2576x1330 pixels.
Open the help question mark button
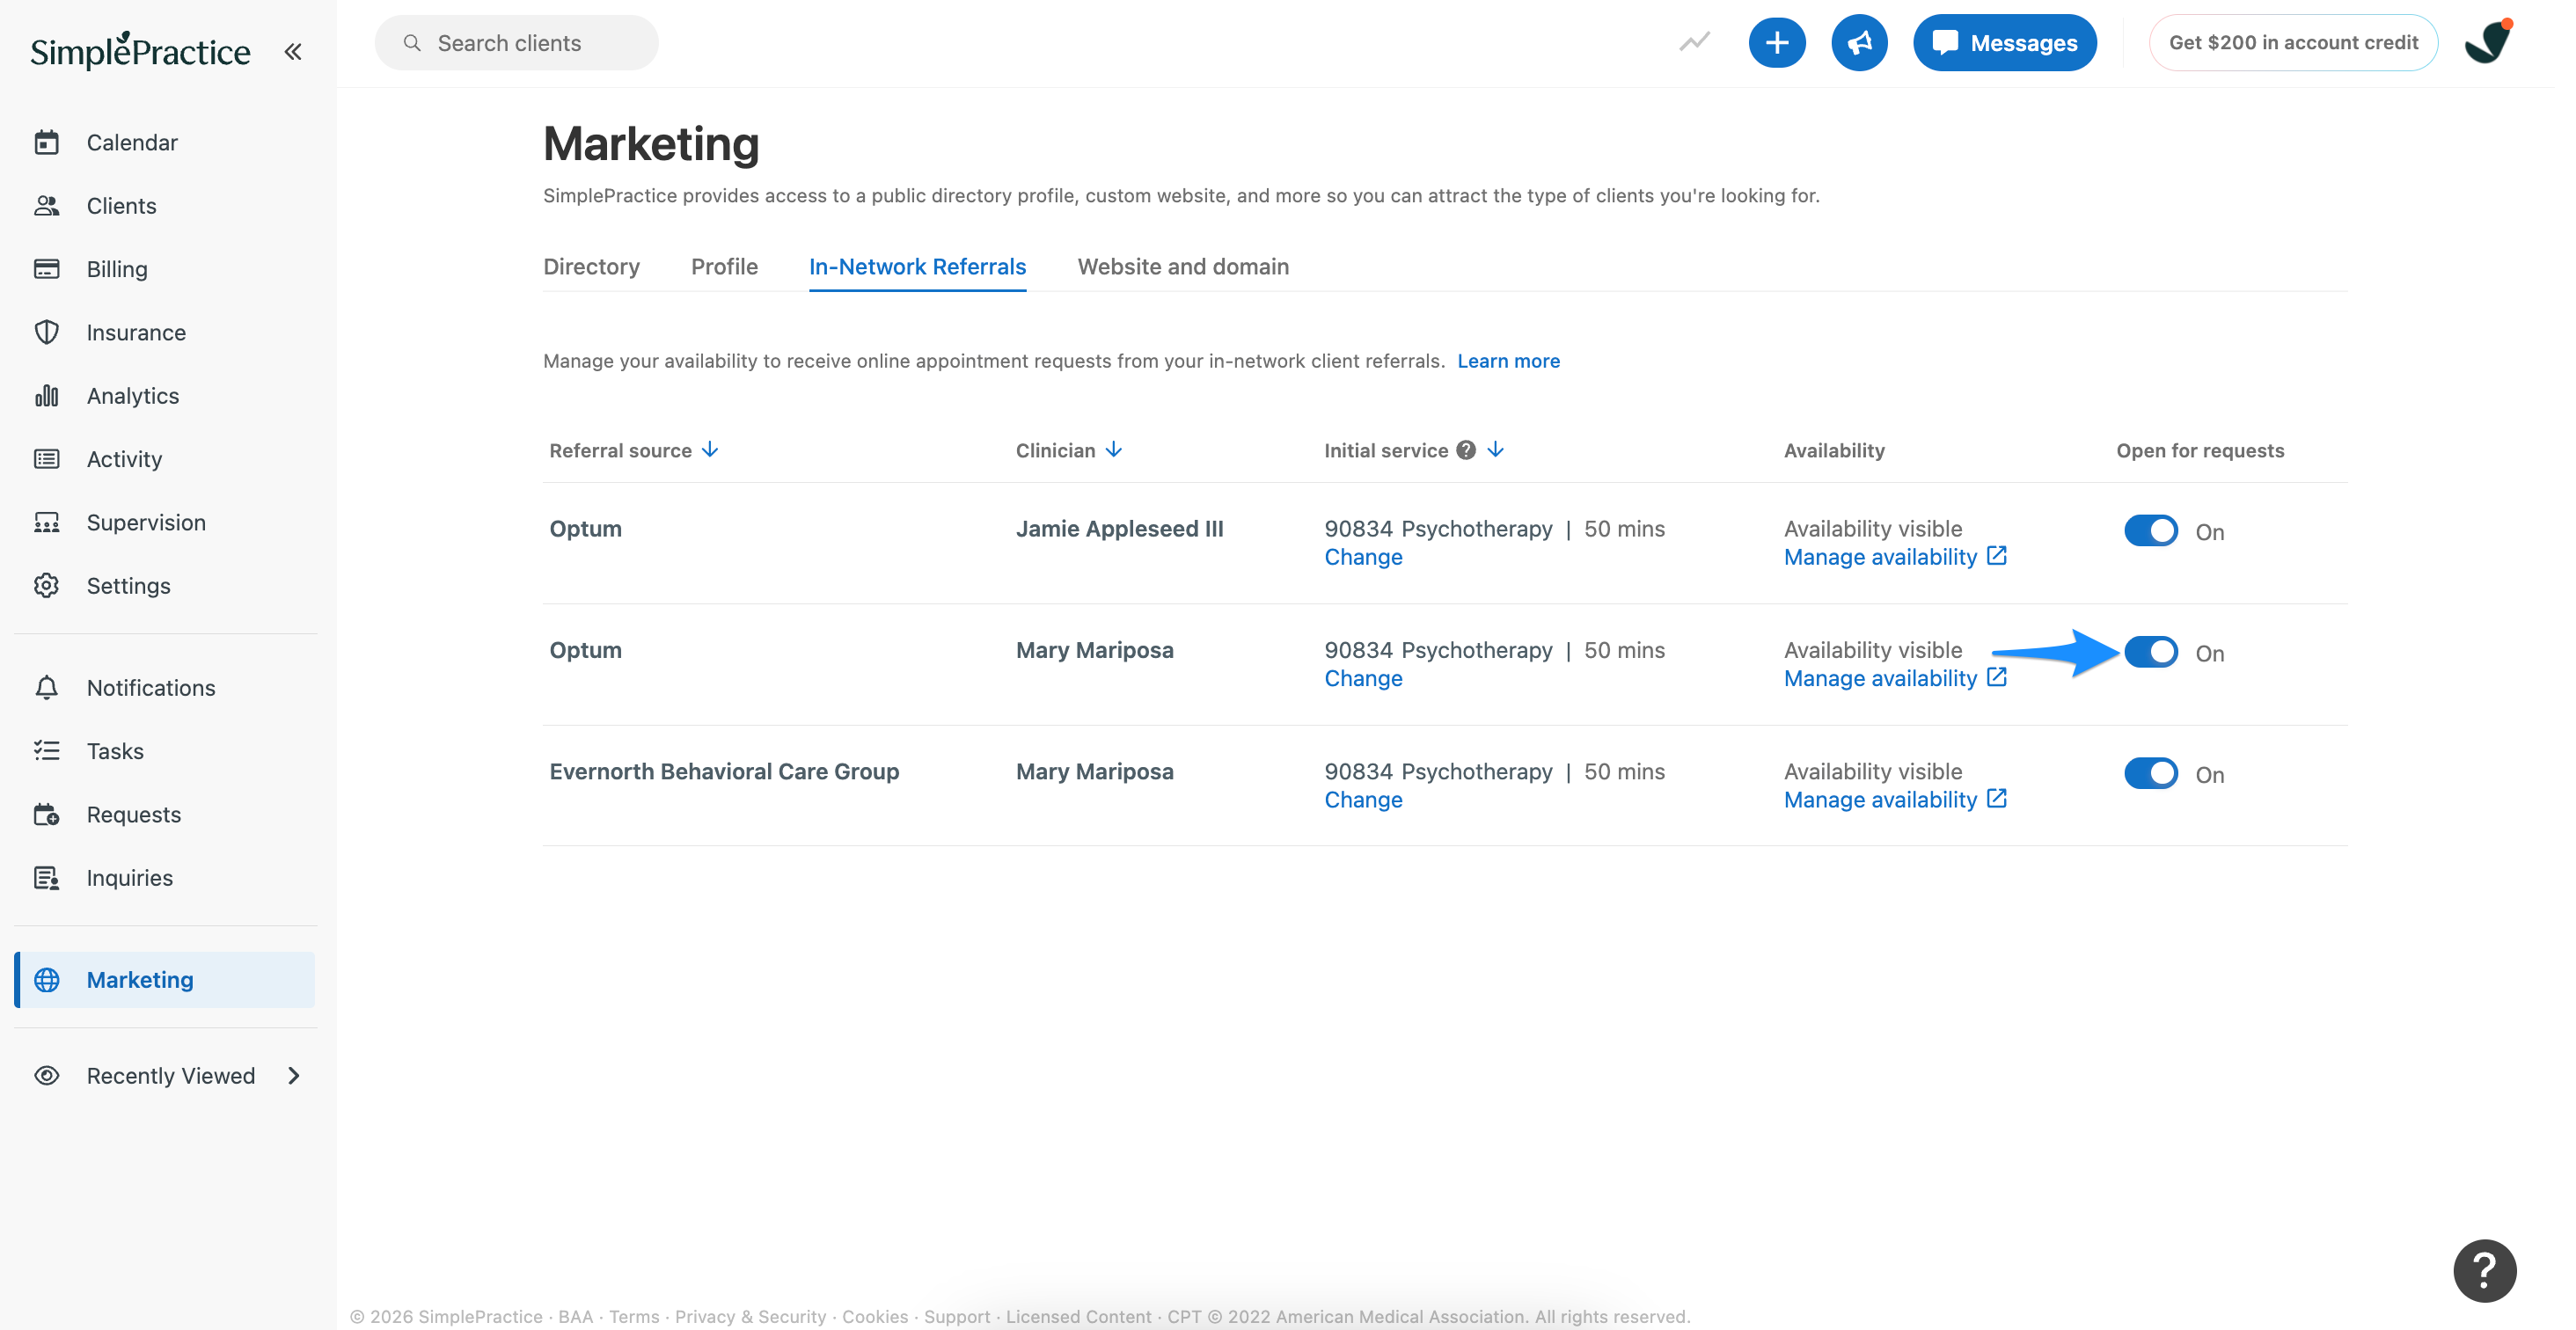[x=2484, y=1270]
